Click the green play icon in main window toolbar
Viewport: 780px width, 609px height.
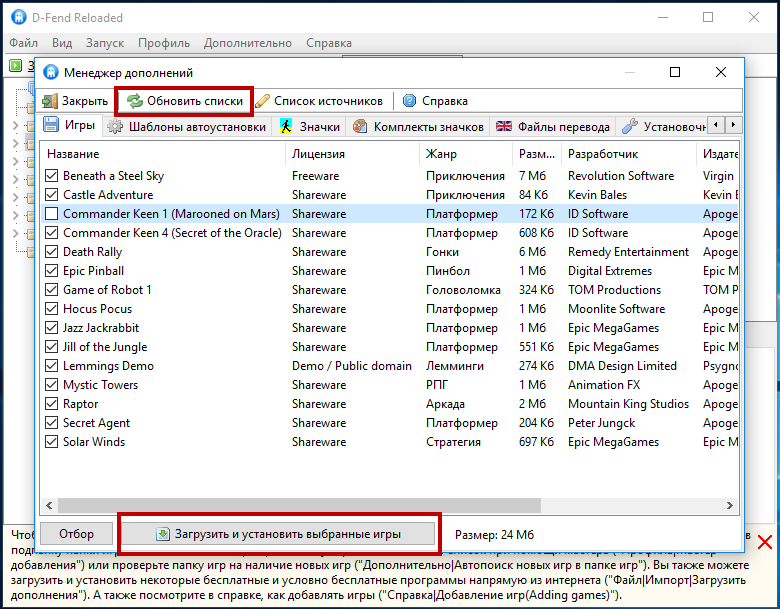click(x=15, y=65)
